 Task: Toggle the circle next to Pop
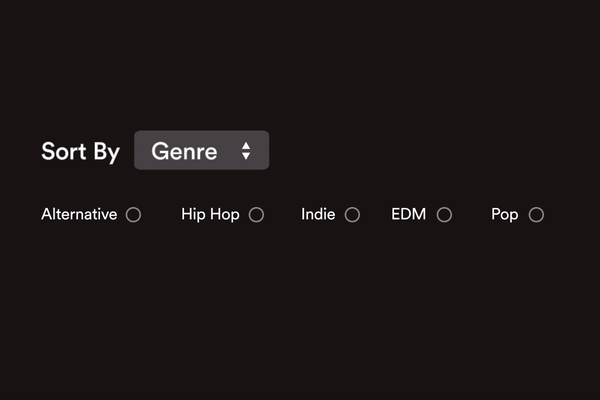click(x=536, y=214)
